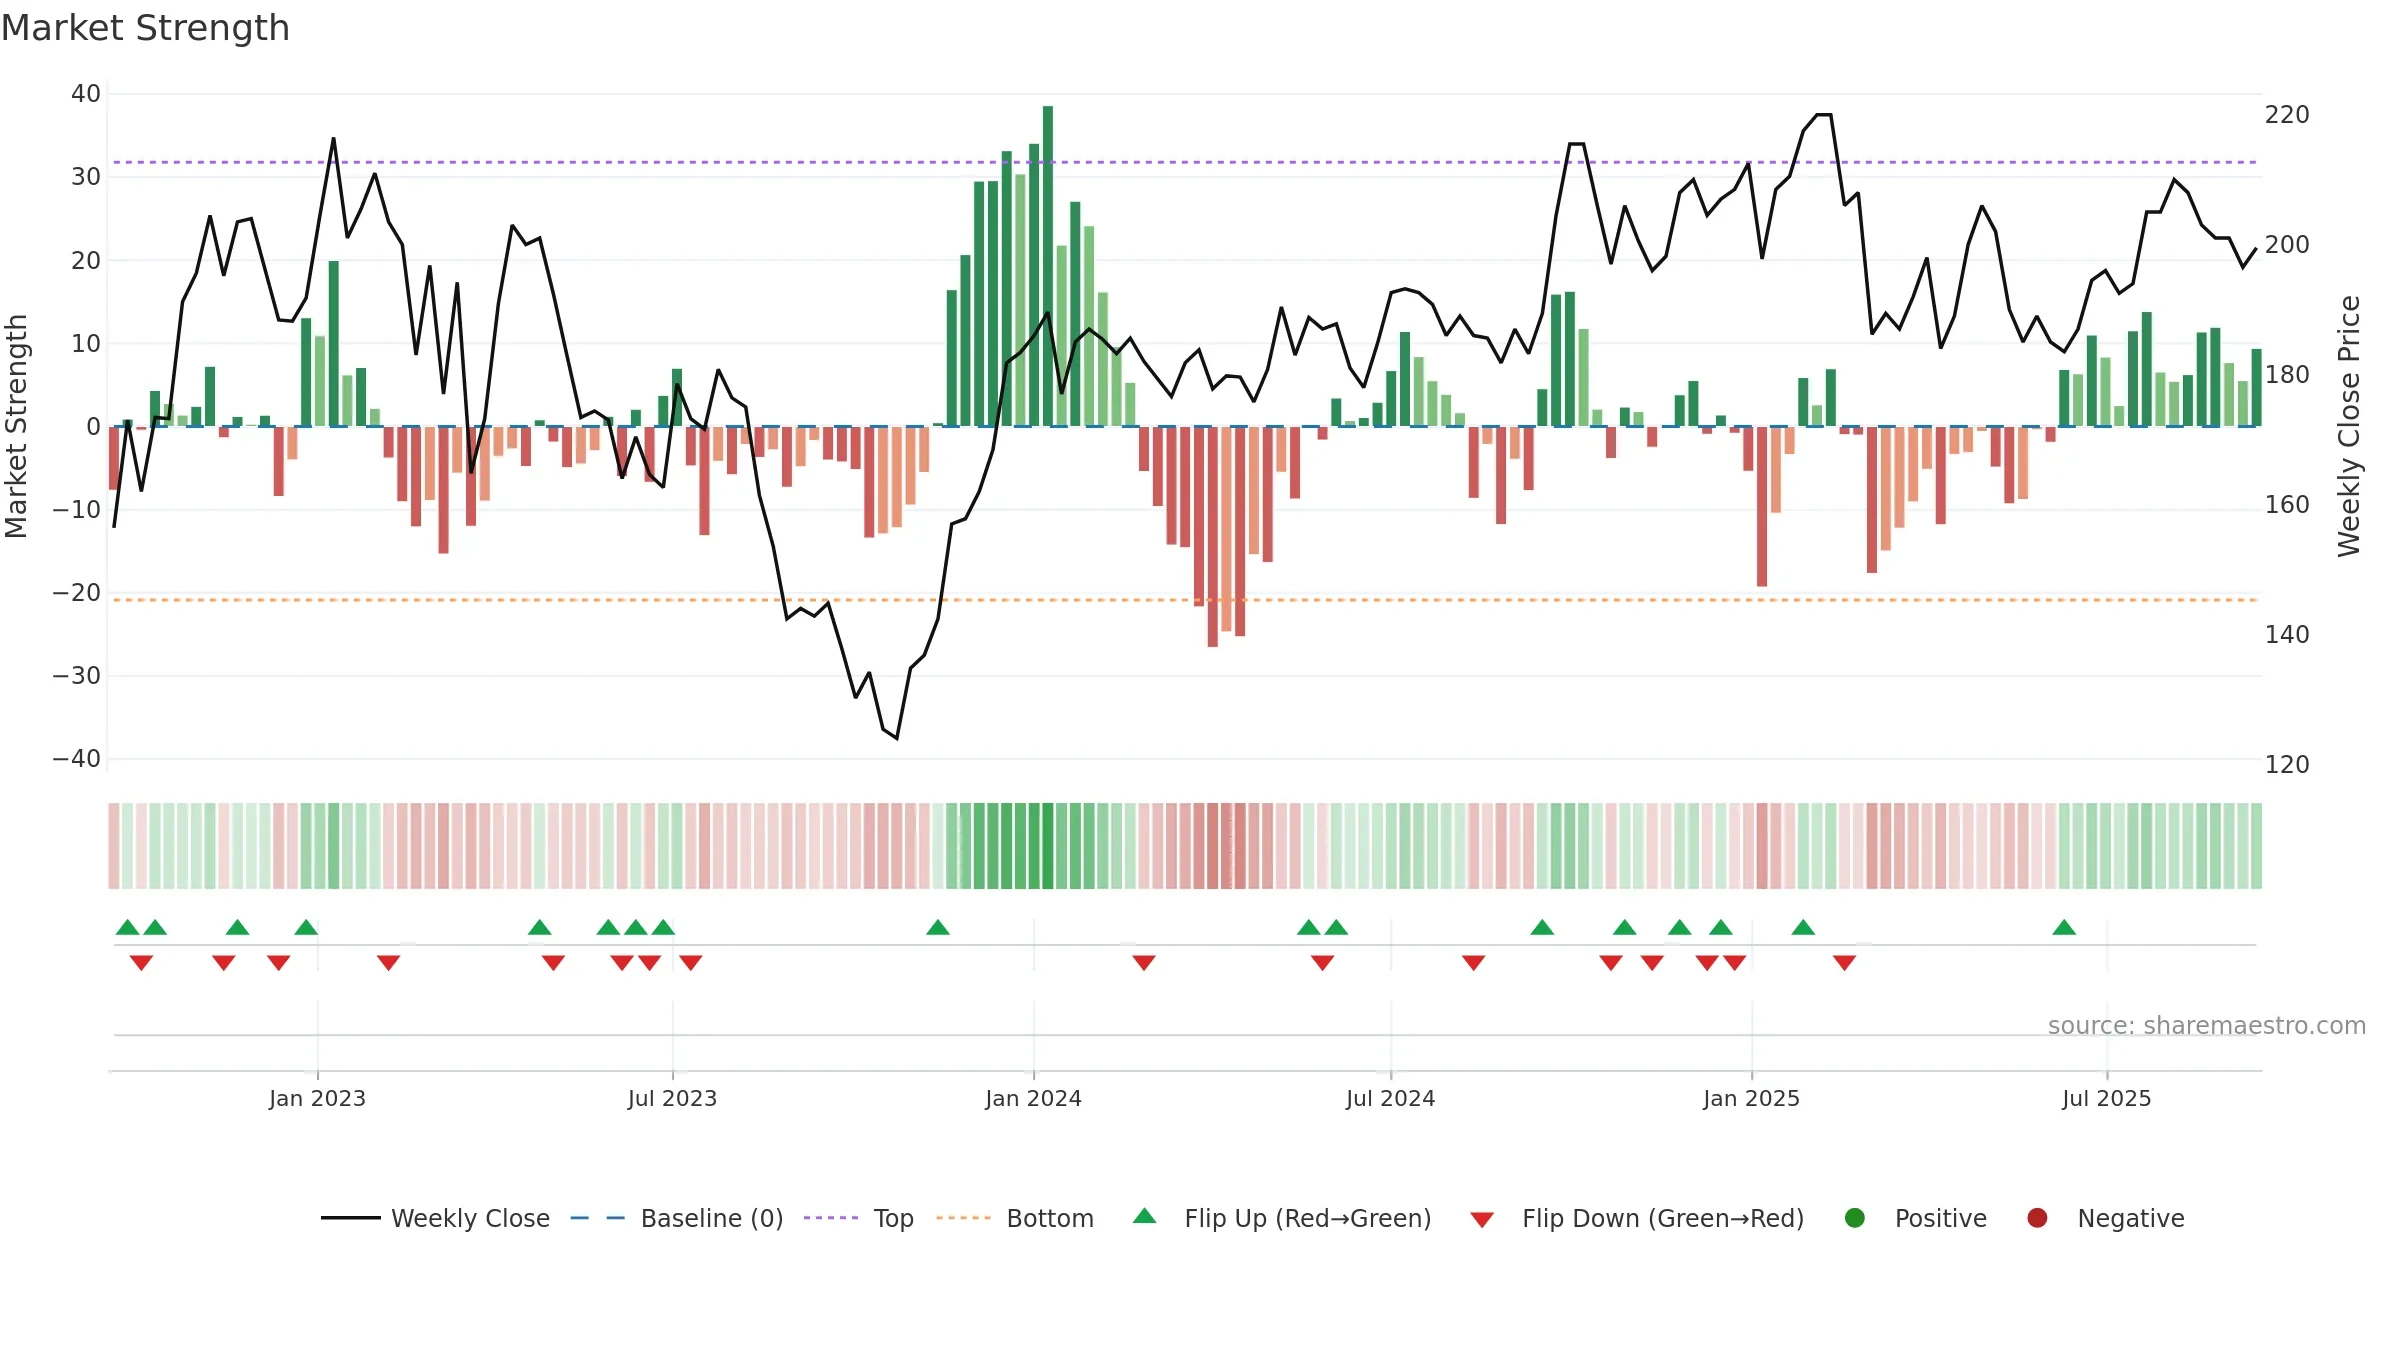Click the Jan 2025 axis label
Viewport: 2400px width, 1350px height.
coord(1751,1098)
